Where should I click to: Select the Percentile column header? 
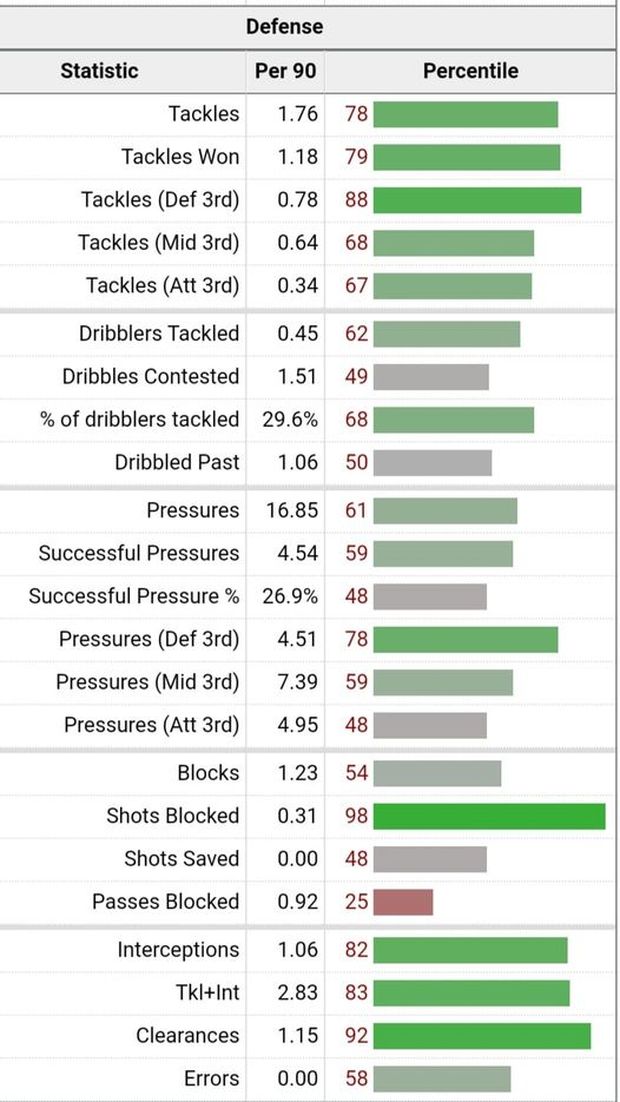coord(470,71)
